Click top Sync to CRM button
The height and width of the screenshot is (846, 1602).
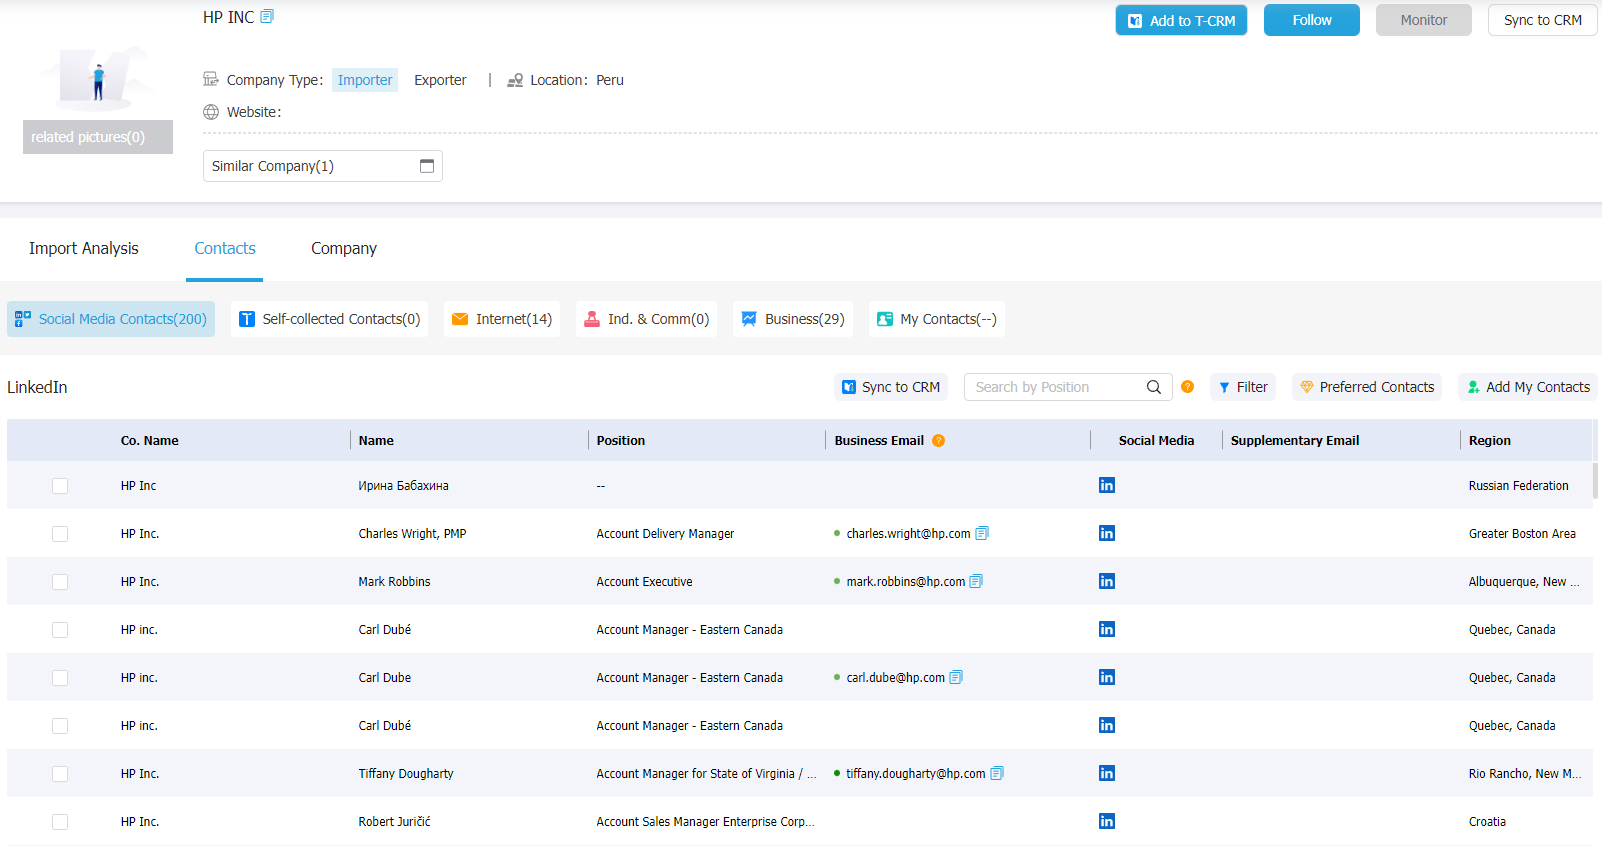click(1543, 20)
